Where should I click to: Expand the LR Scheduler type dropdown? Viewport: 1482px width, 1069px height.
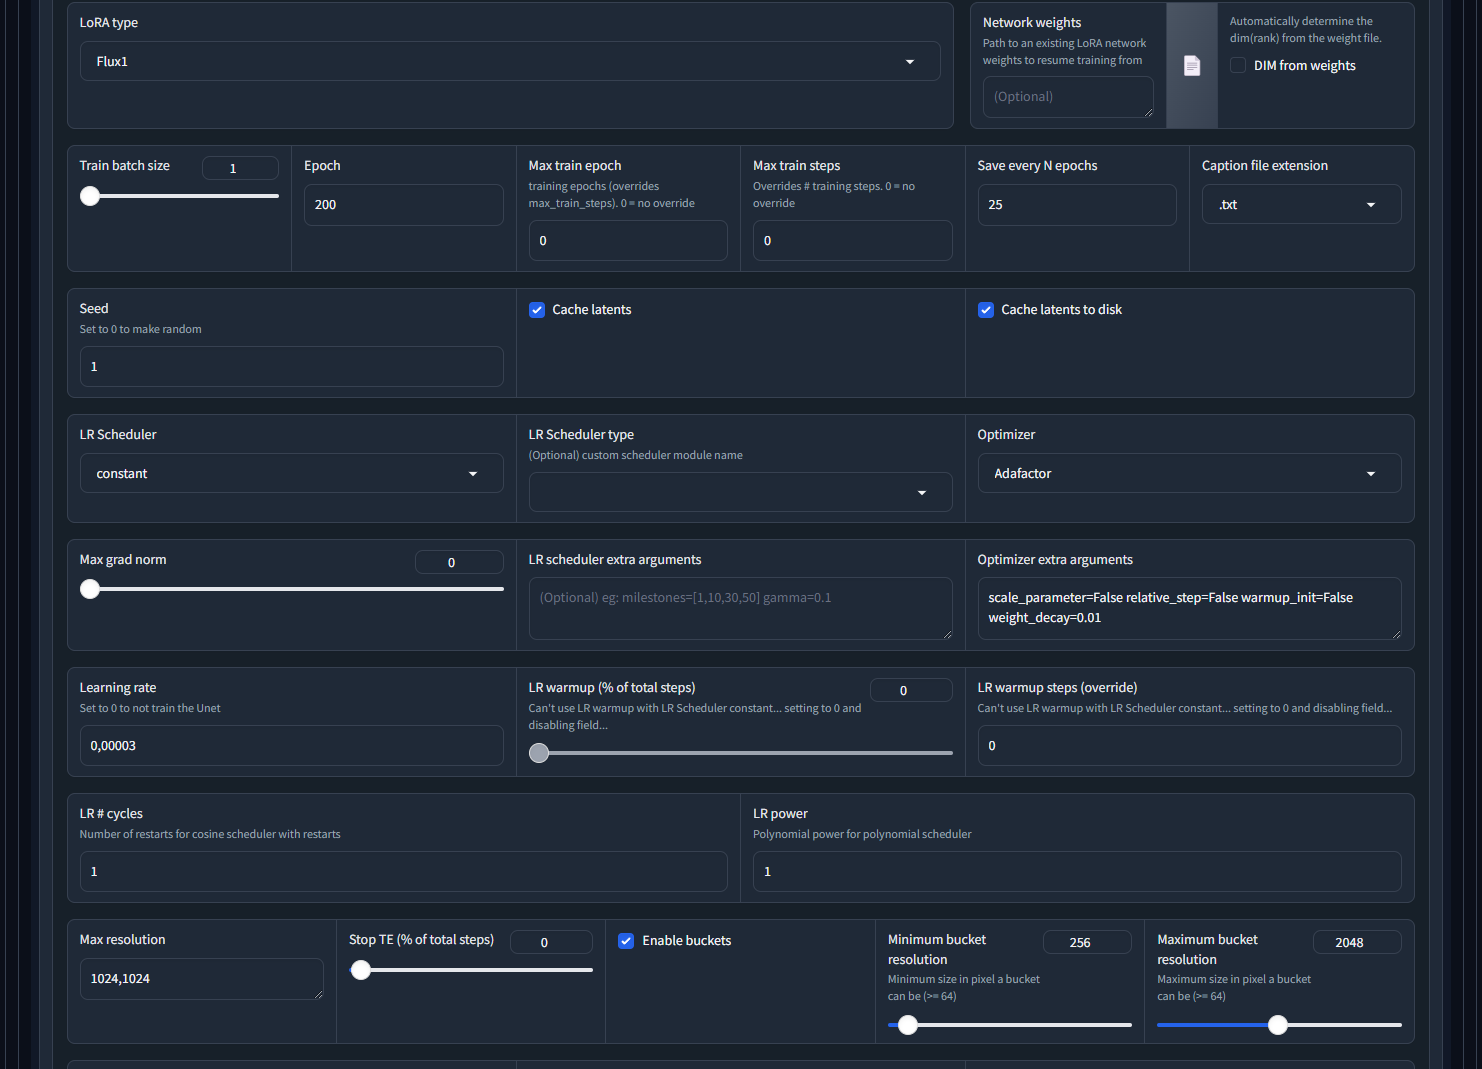click(x=740, y=492)
